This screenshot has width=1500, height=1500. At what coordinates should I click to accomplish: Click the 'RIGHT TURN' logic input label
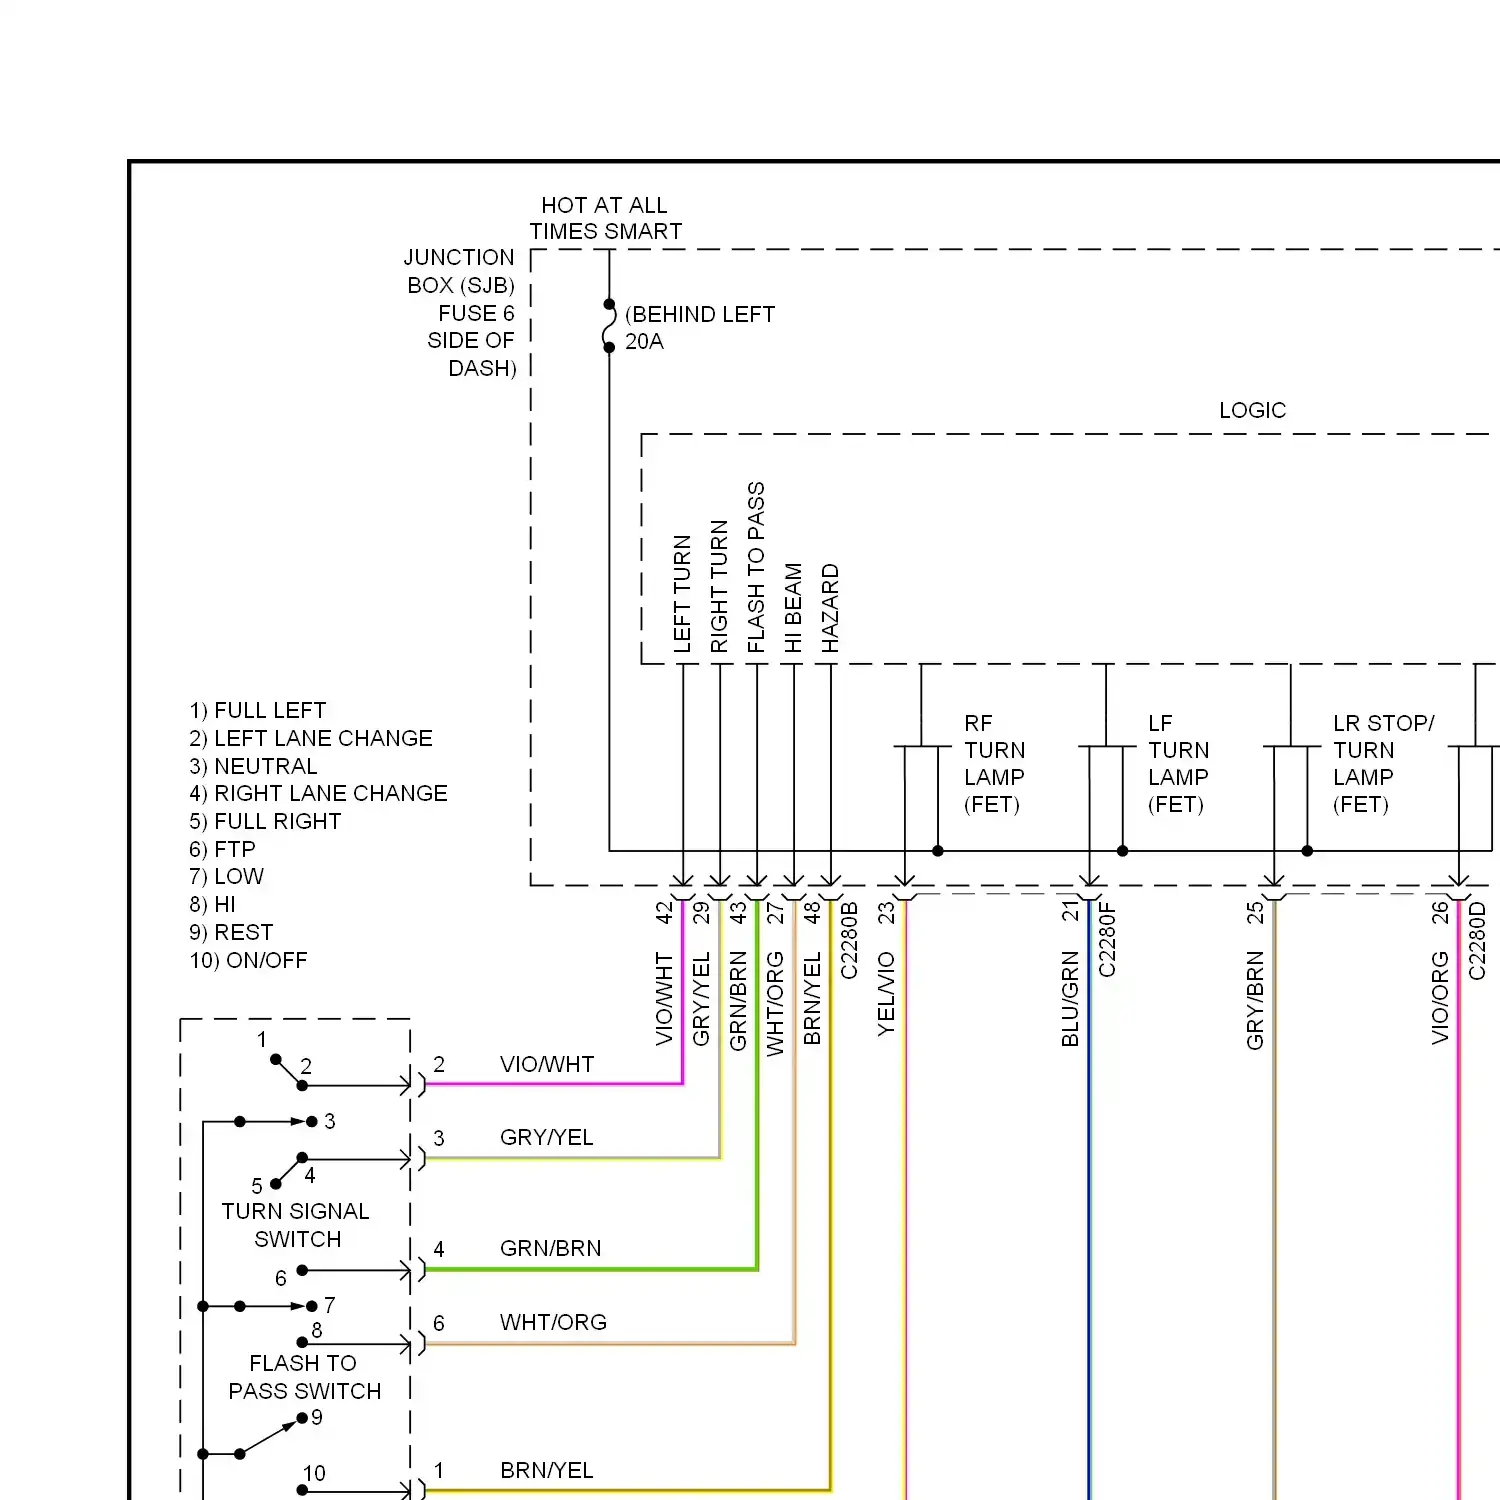coord(719,586)
